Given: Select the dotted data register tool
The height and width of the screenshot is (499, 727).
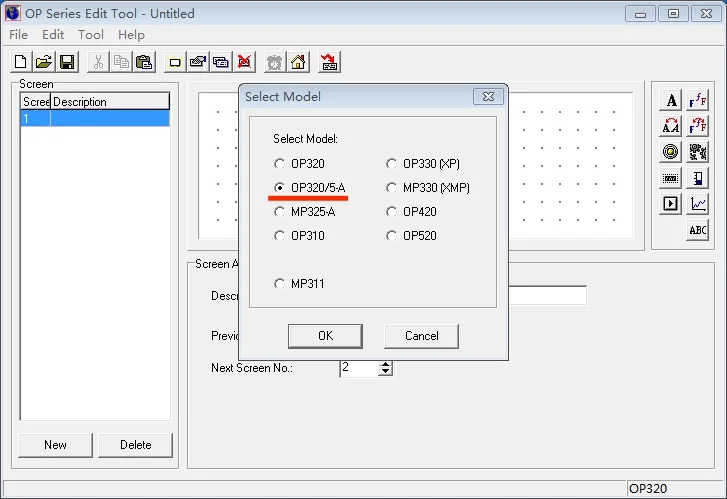Looking at the screenshot, I should pos(670,178).
